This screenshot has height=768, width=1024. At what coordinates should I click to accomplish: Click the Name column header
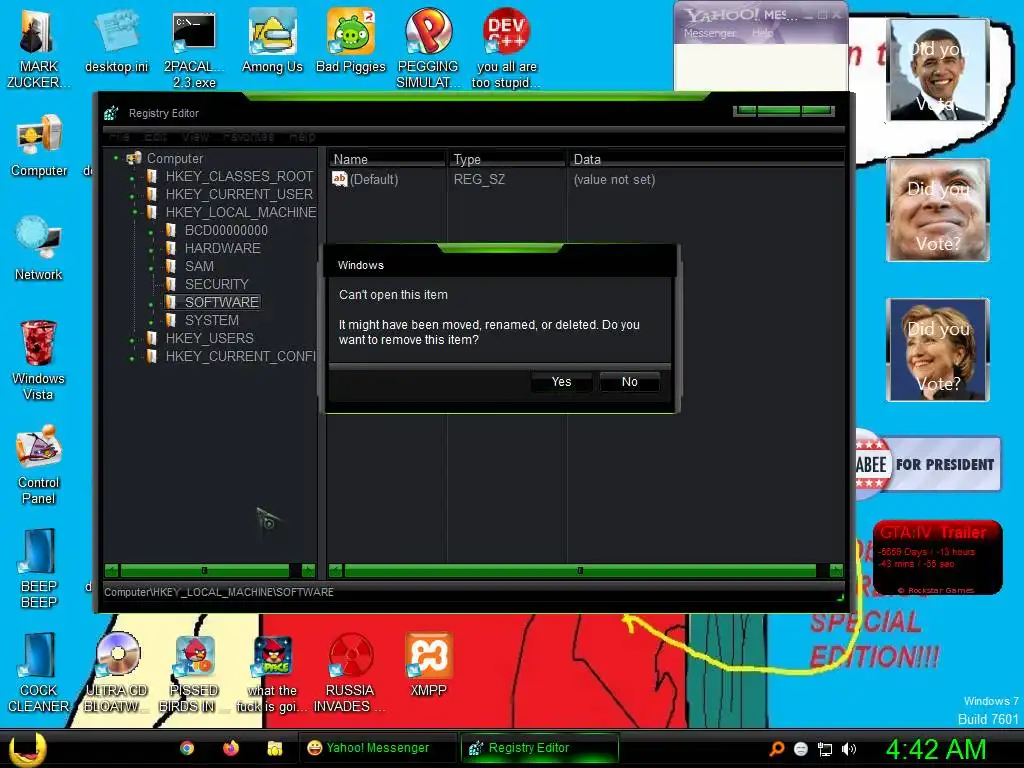pyautogui.click(x=386, y=159)
